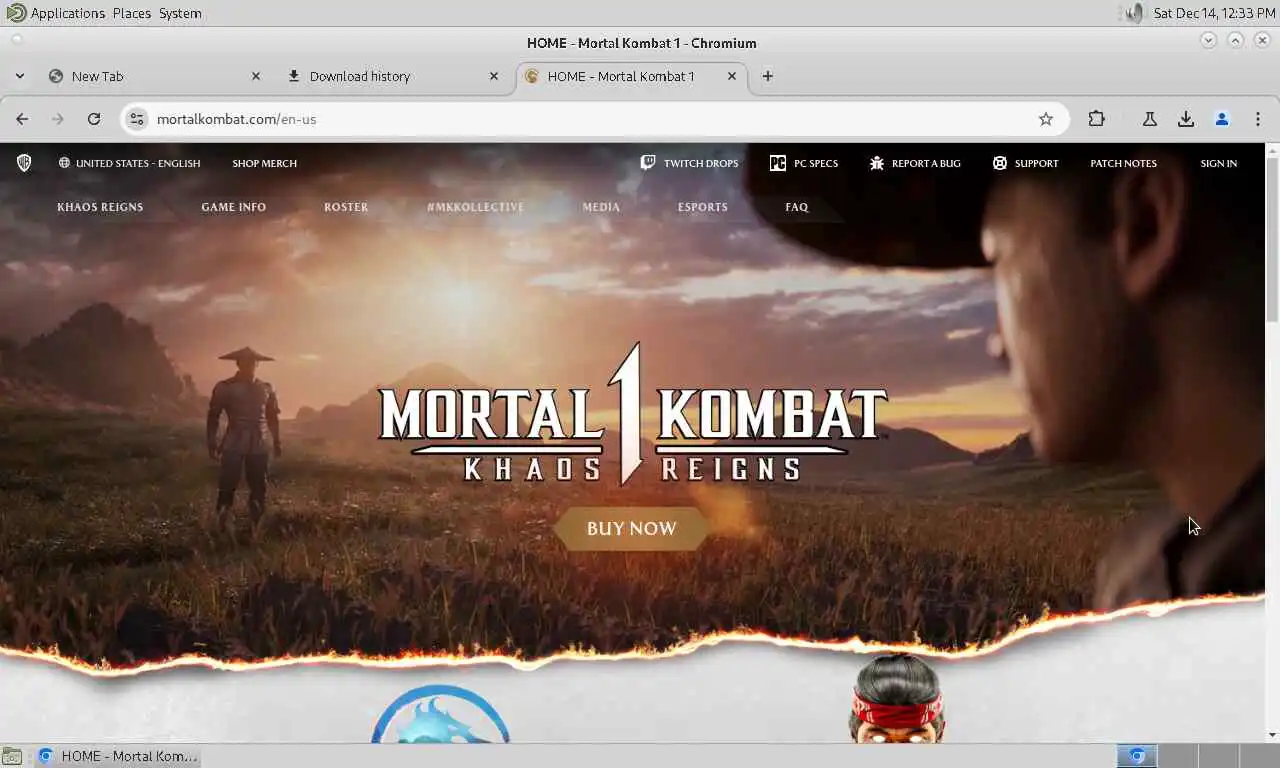Close the New Tab tab
This screenshot has width=1280, height=768.
tap(256, 76)
